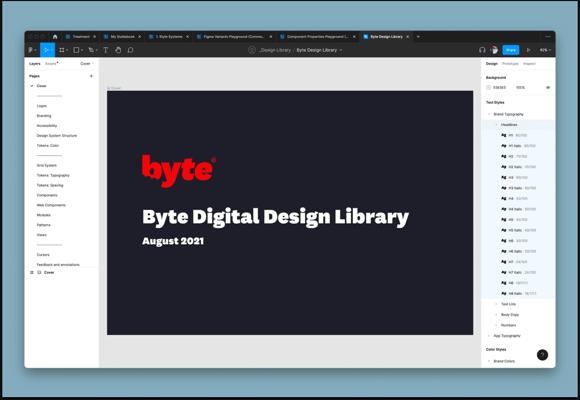Select the Move tool
Screen dimensions: 580x400
tap(47, 50)
